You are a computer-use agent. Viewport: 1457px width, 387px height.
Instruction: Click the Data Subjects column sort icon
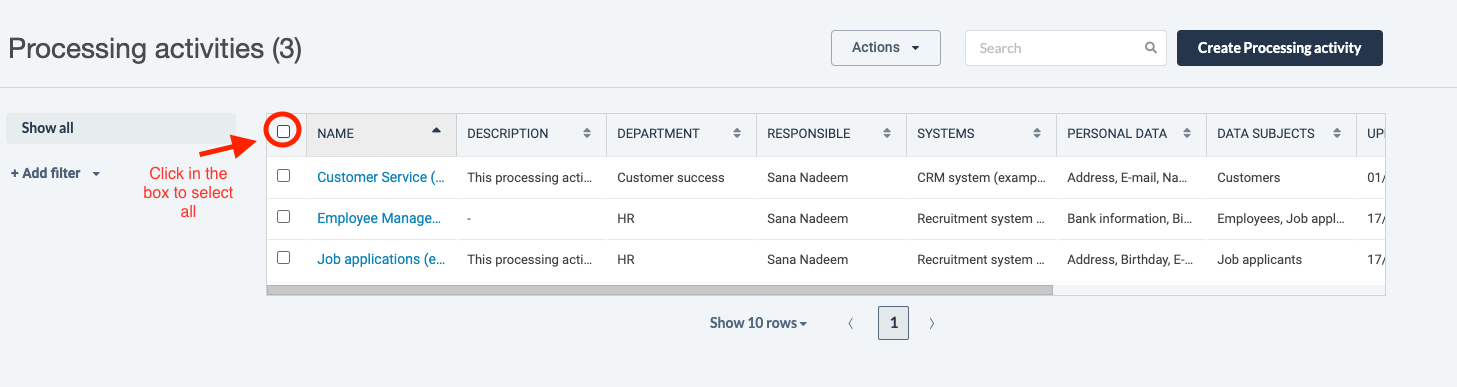pos(1337,133)
